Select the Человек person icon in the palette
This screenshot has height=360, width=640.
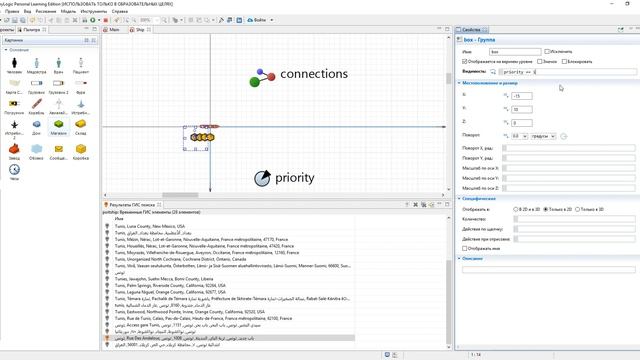point(14,63)
